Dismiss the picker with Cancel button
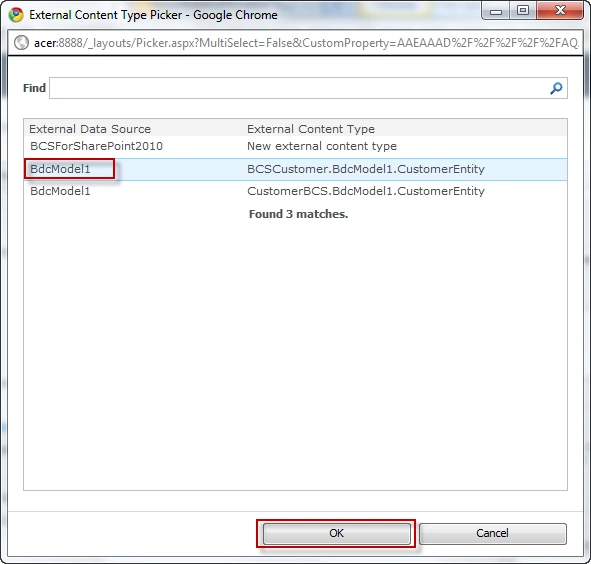Screen dimensions: 591x564 point(492,533)
